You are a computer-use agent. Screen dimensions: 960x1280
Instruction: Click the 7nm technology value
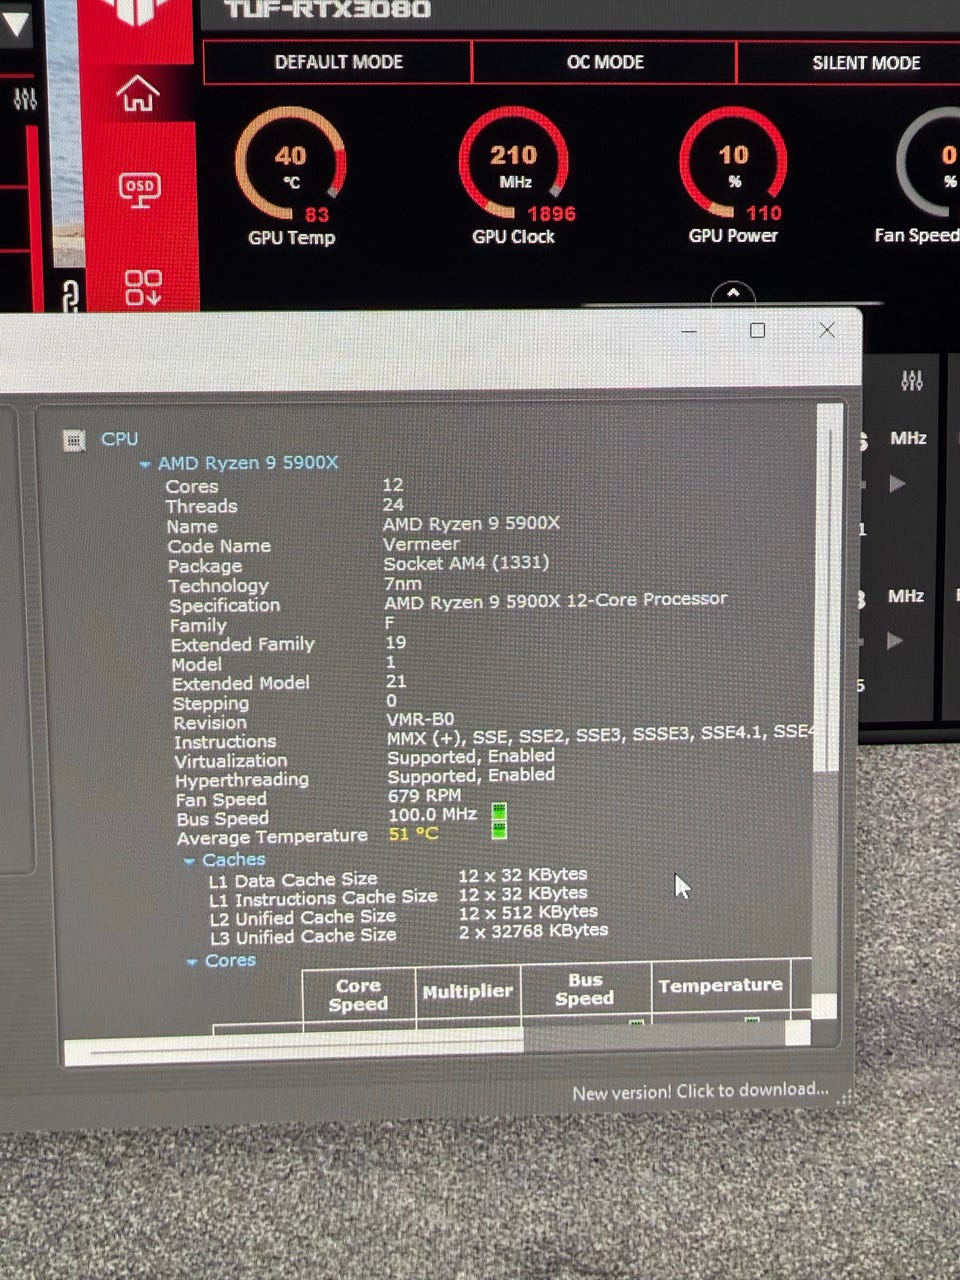[x=403, y=583]
